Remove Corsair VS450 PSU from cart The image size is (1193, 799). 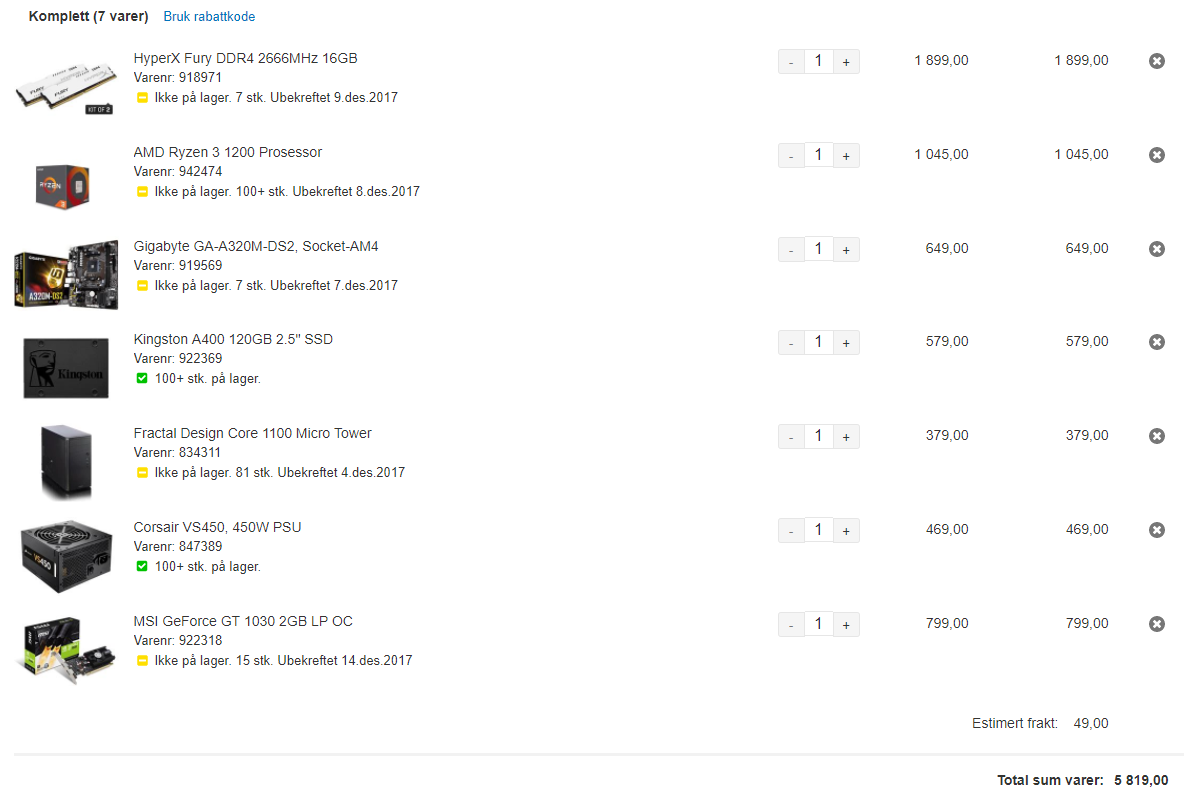point(1156,530)
